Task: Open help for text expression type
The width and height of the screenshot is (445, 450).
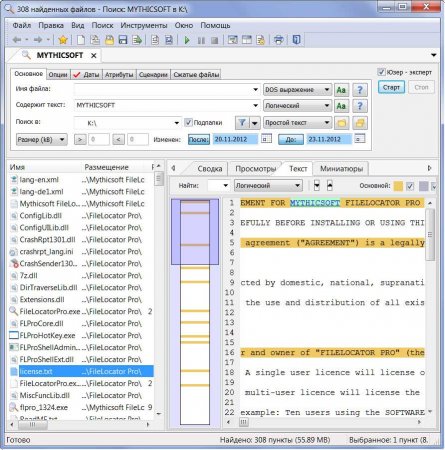Action: tap(360, 106)
